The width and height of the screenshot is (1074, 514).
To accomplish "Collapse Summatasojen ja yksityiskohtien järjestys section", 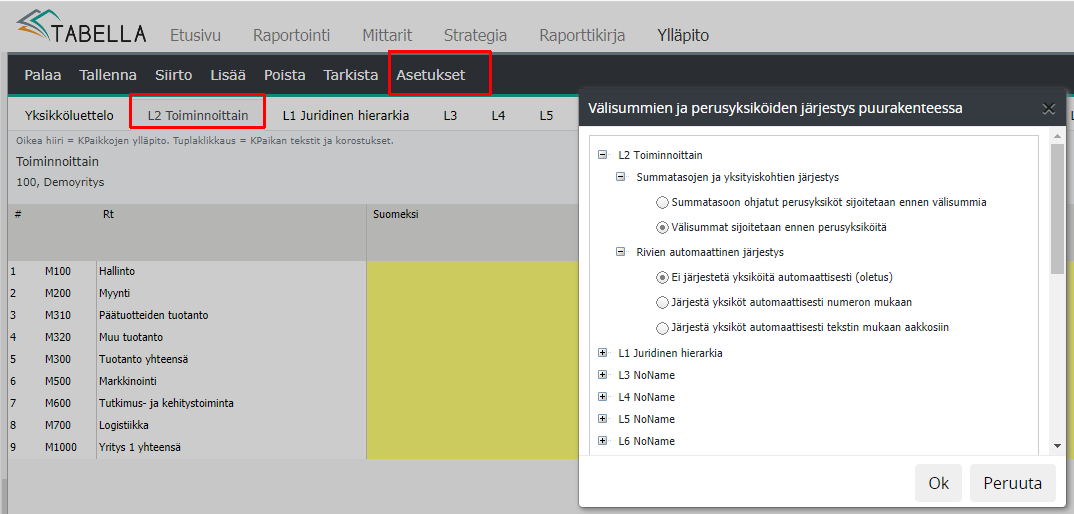I will click(x=620, y=177).
